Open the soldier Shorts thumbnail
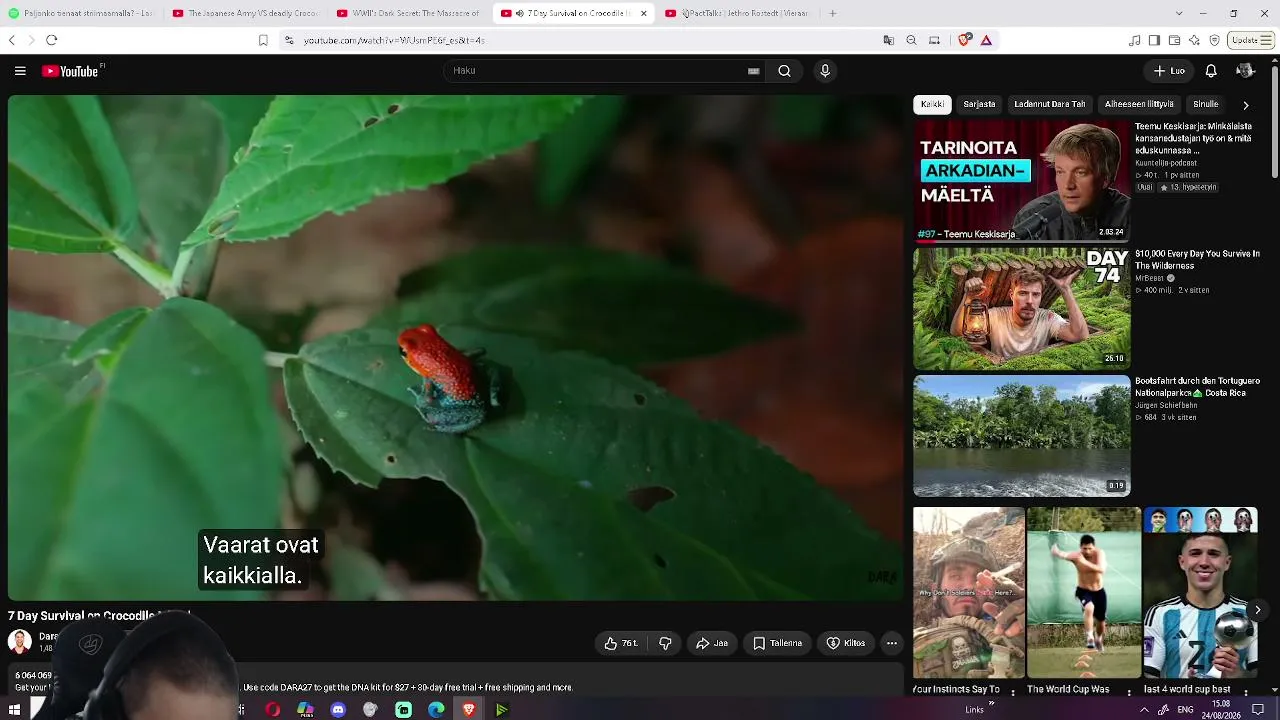Image resolution: width=1280 pixels, height=720 pixels. 969,593
